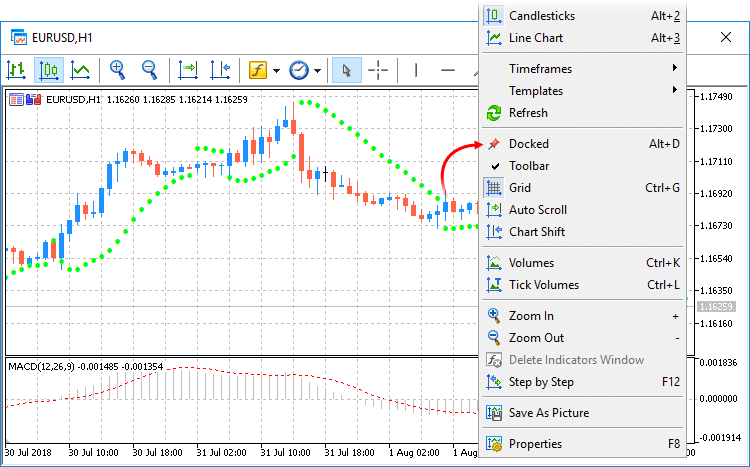Open Properties from the context menu

(x=583, y=444)
